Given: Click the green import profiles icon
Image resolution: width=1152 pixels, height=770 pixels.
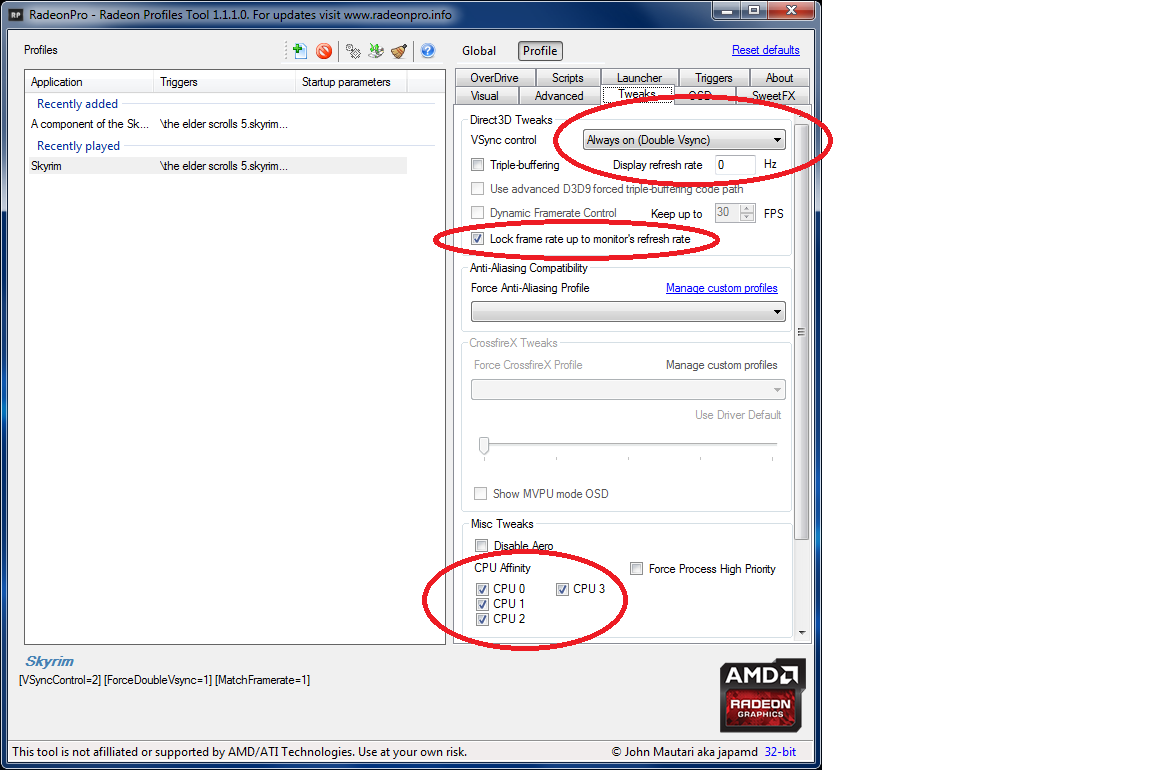Looking at the screenshot, I should [x=376, y=51].
